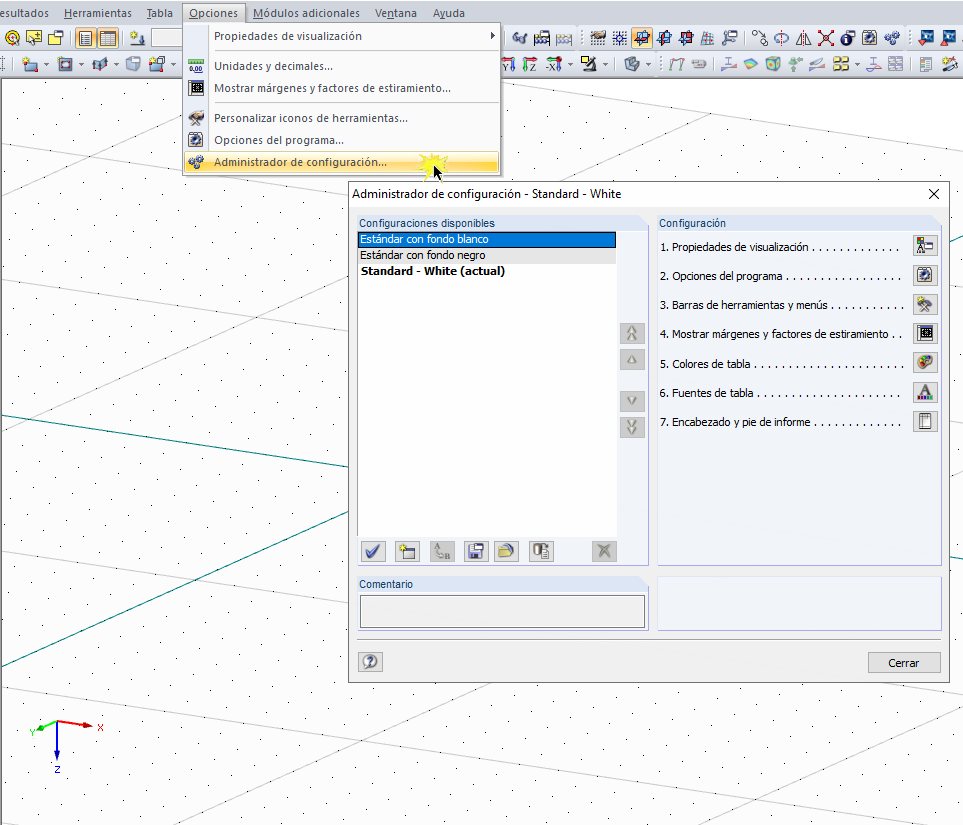Toggle the third red work plane button
Image resolution: width=963 pixels, height=825 pixels.
point(686,39)
